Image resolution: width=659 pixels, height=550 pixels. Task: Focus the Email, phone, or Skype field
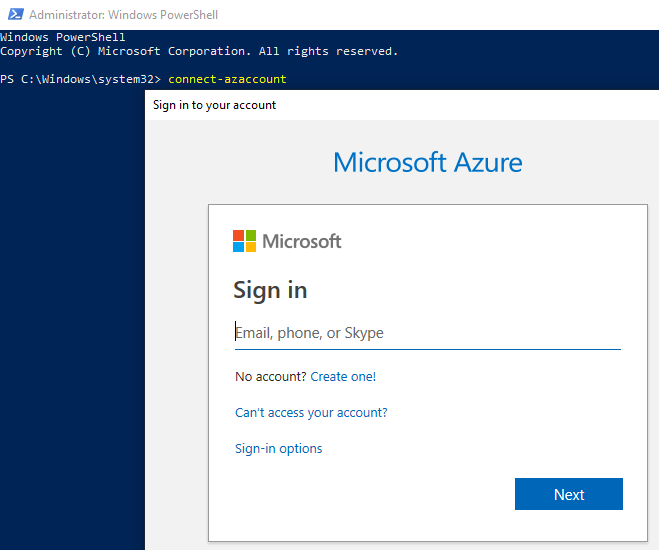pos(427,333)
